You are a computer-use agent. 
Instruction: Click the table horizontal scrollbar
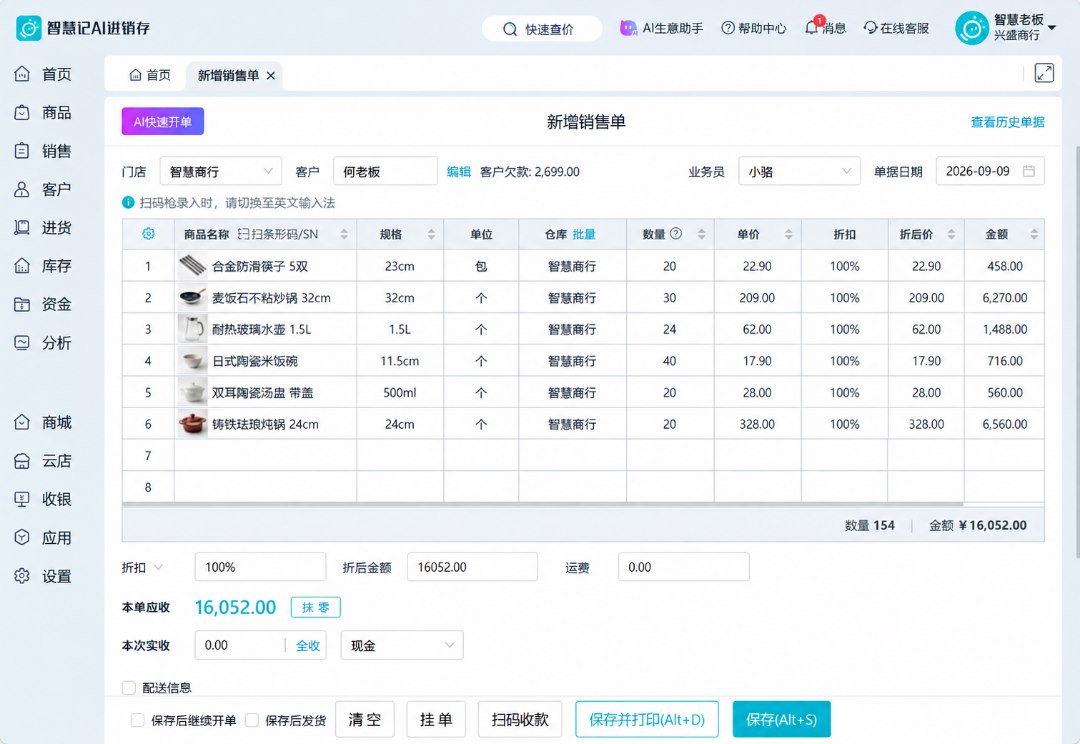point(542,505)
